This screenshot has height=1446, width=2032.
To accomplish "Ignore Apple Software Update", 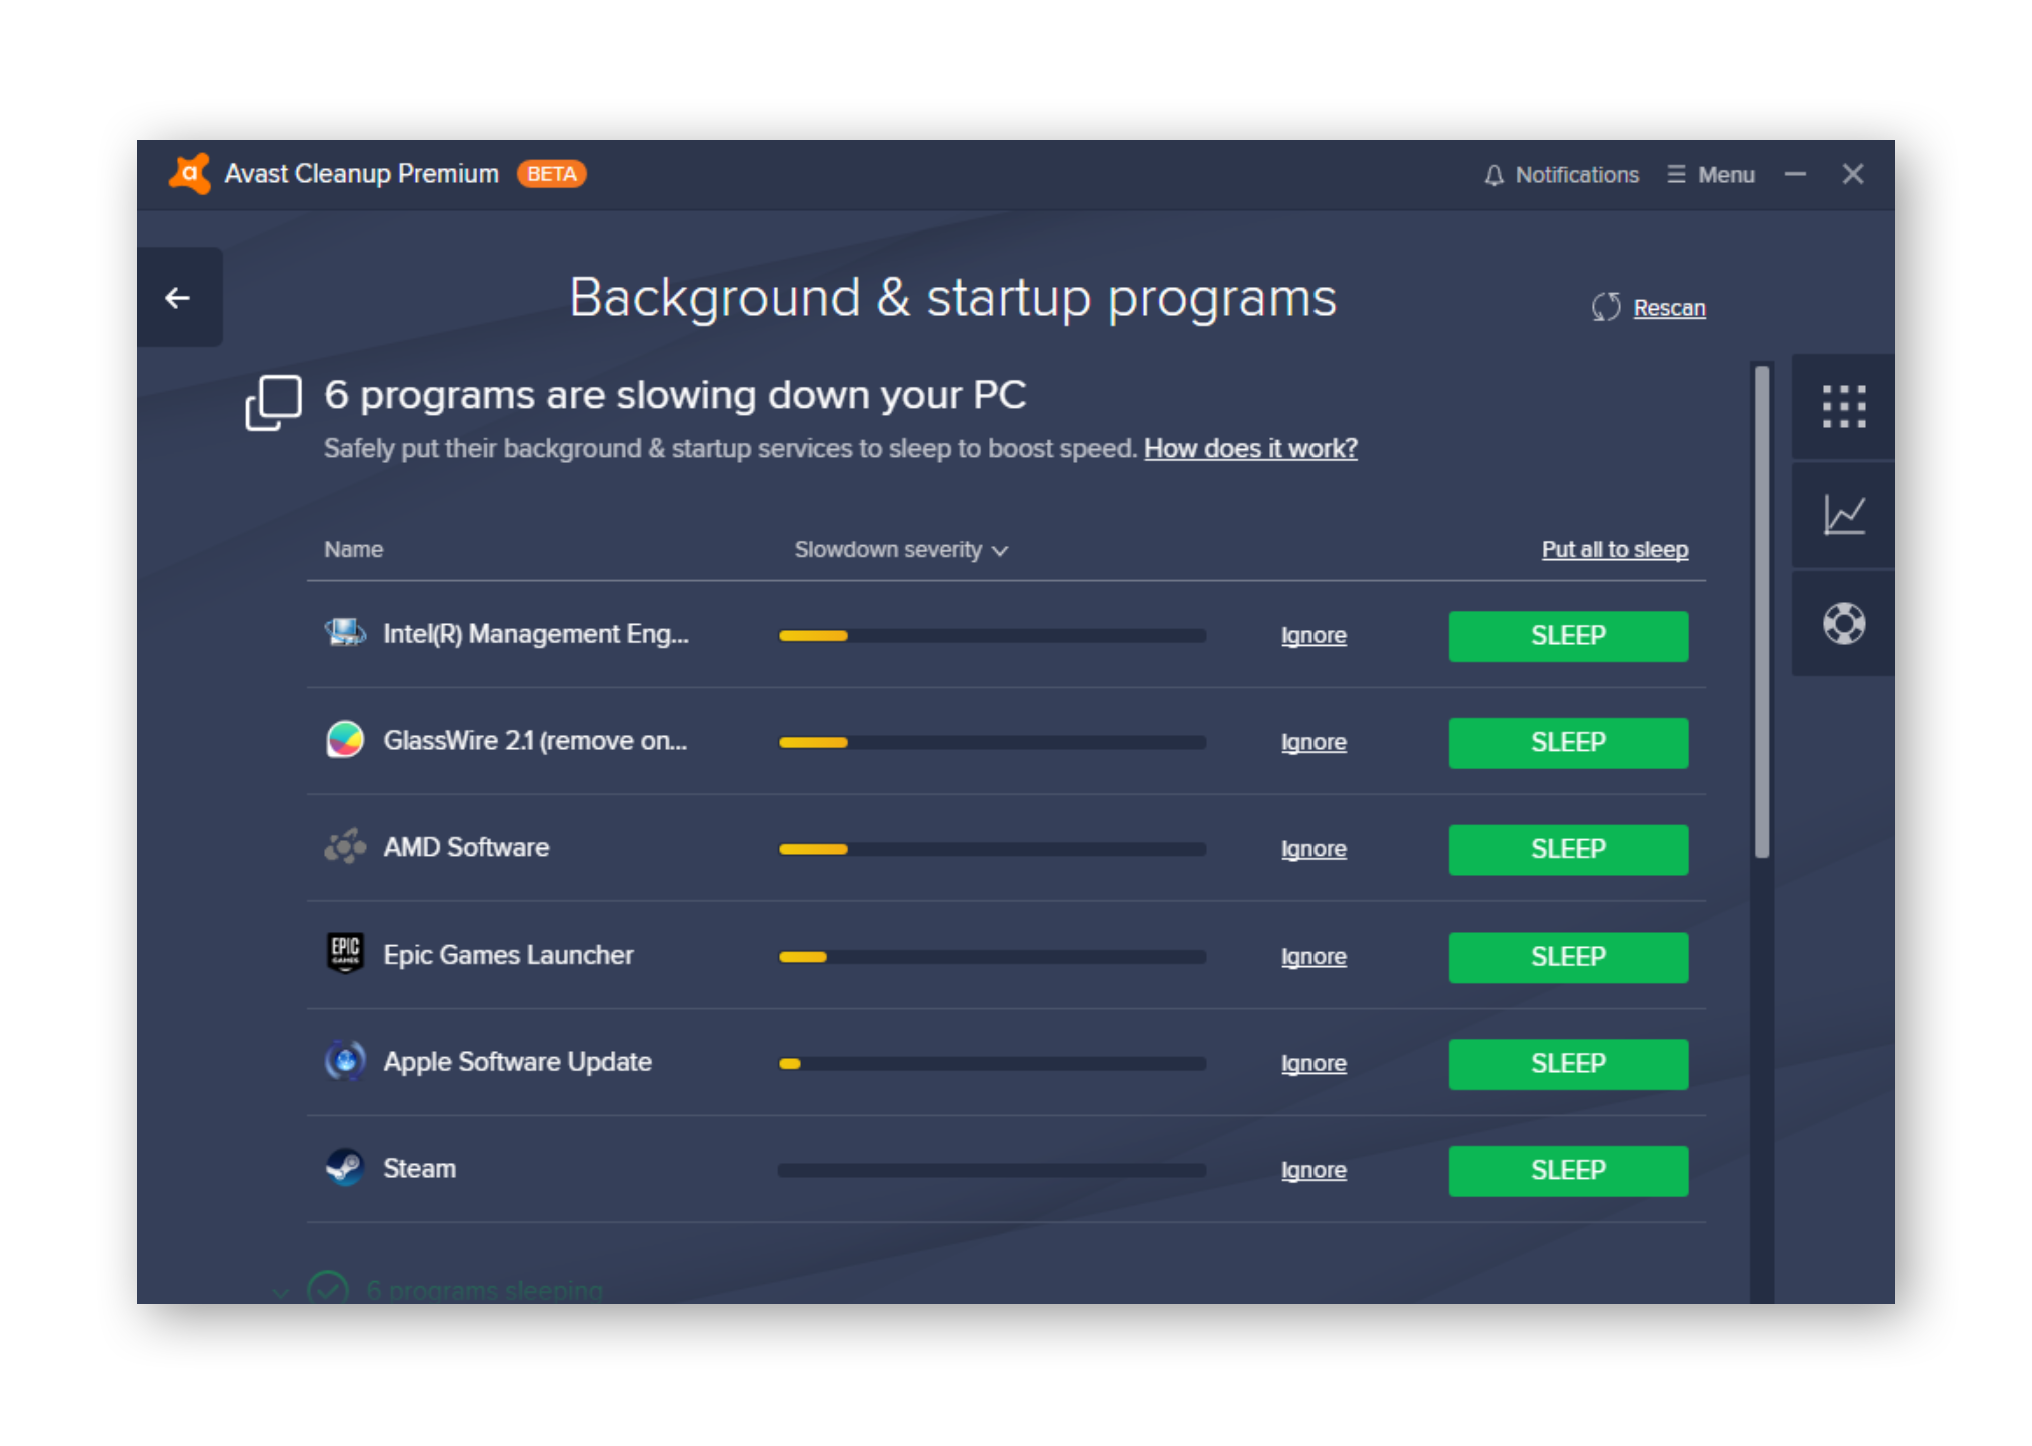I will point(1313,1064).
